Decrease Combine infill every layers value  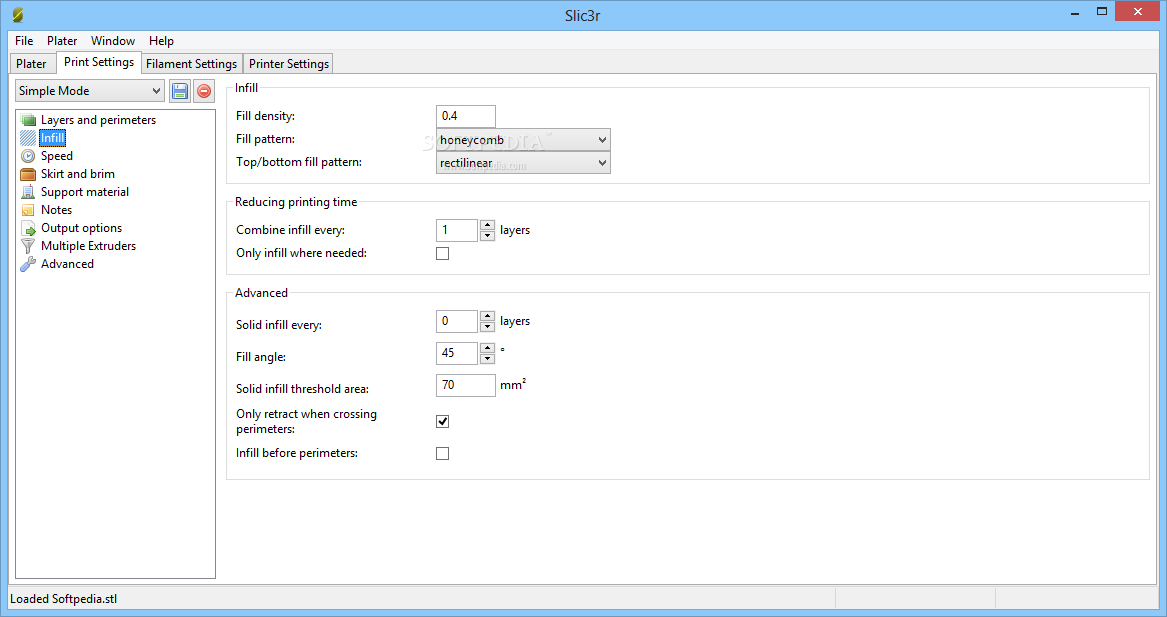(x=487, y=236)
